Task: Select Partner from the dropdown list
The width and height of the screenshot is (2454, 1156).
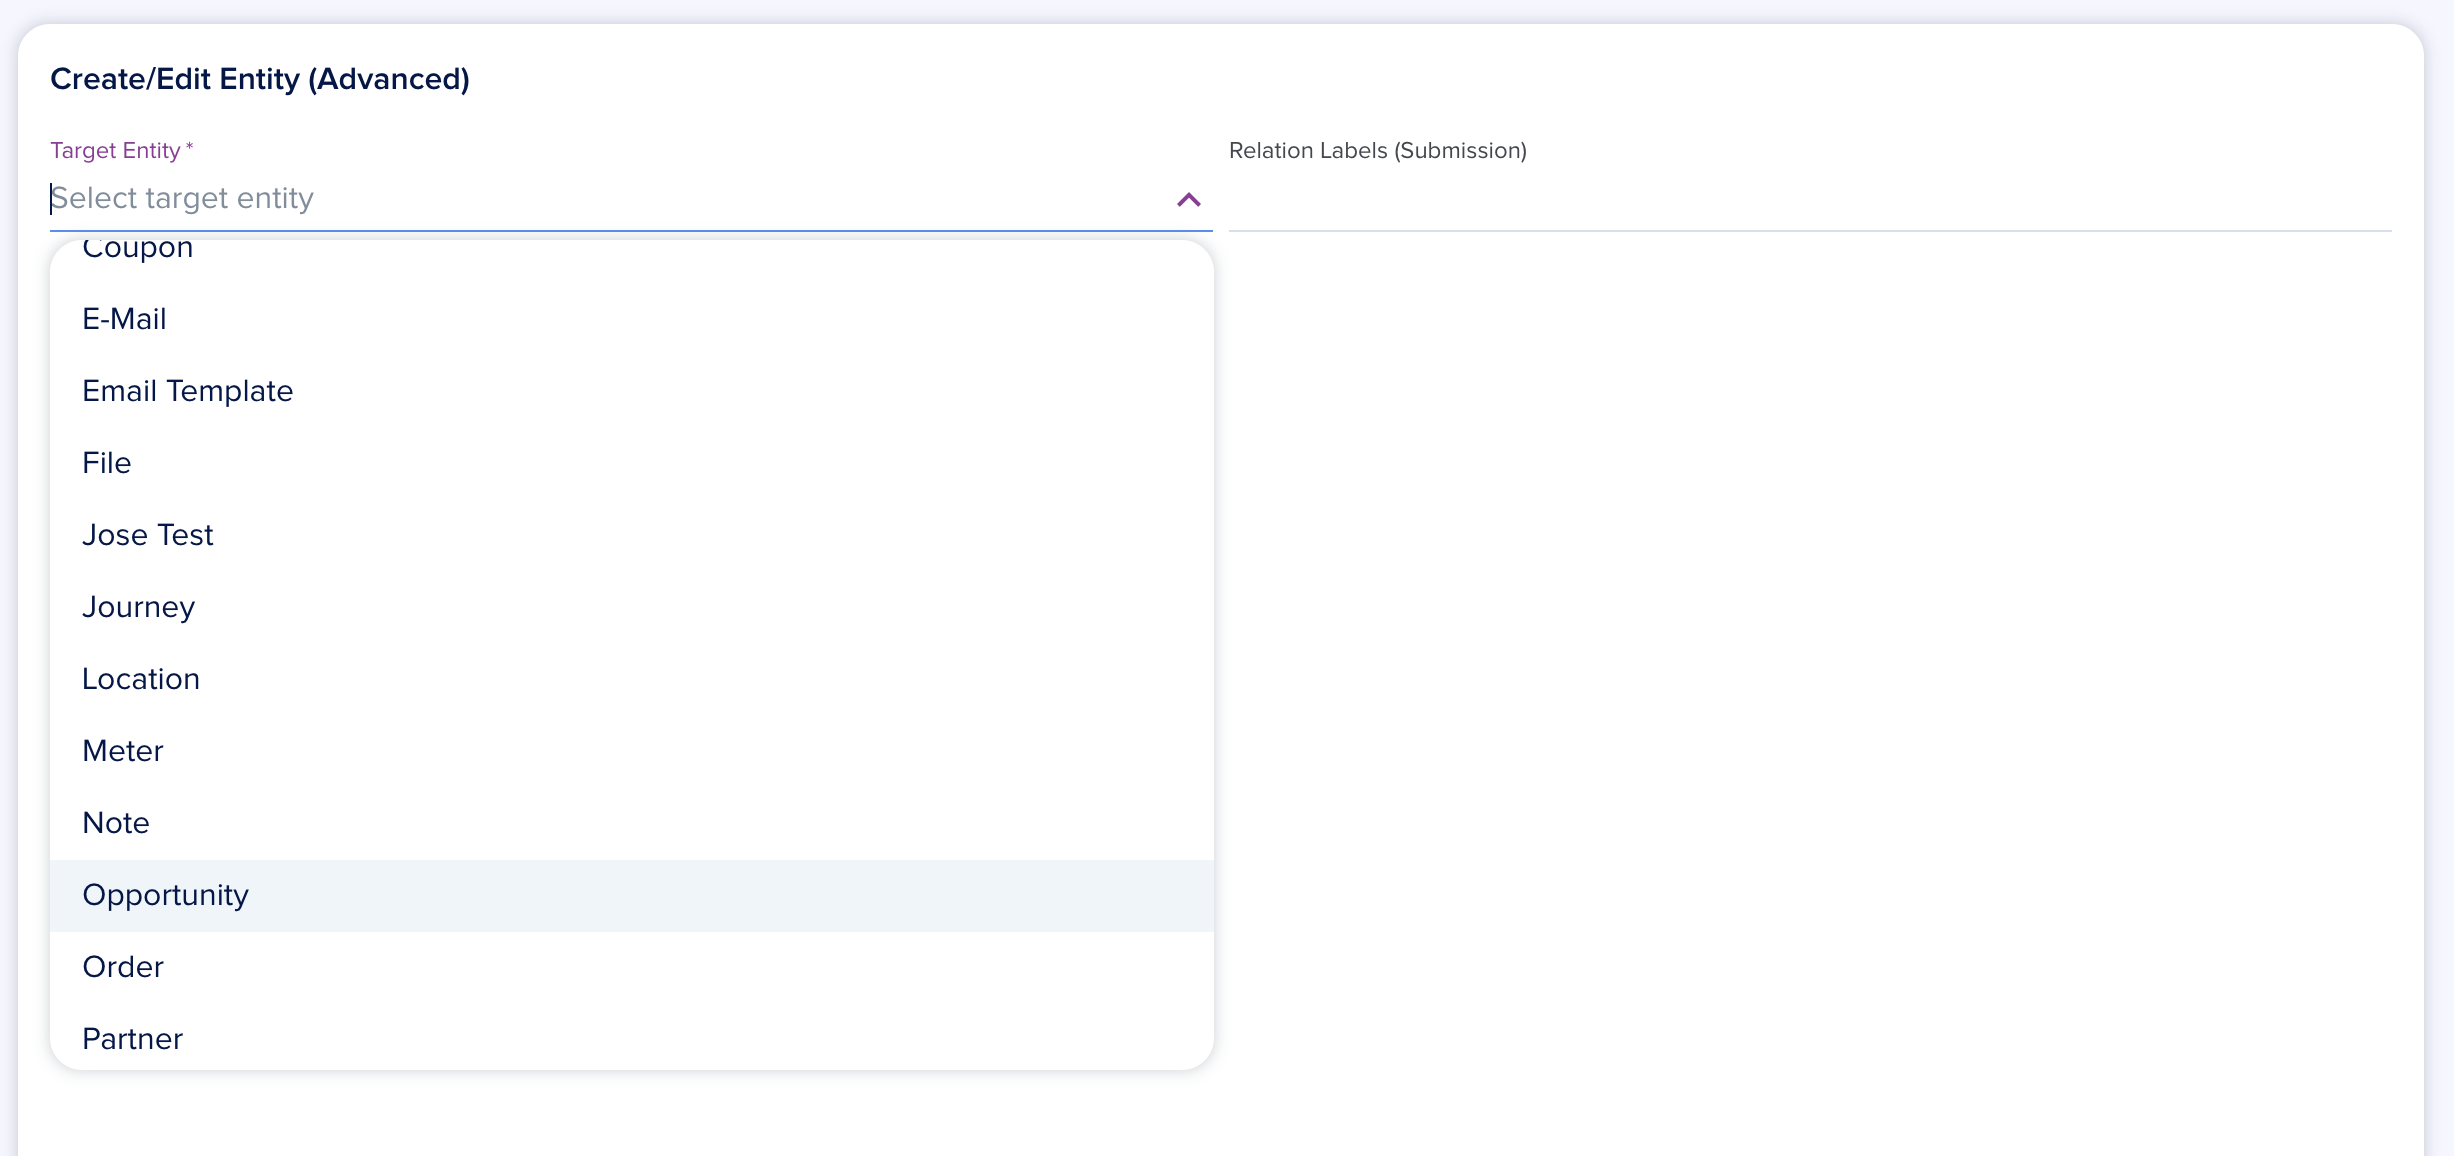Action: point(133,1039)
